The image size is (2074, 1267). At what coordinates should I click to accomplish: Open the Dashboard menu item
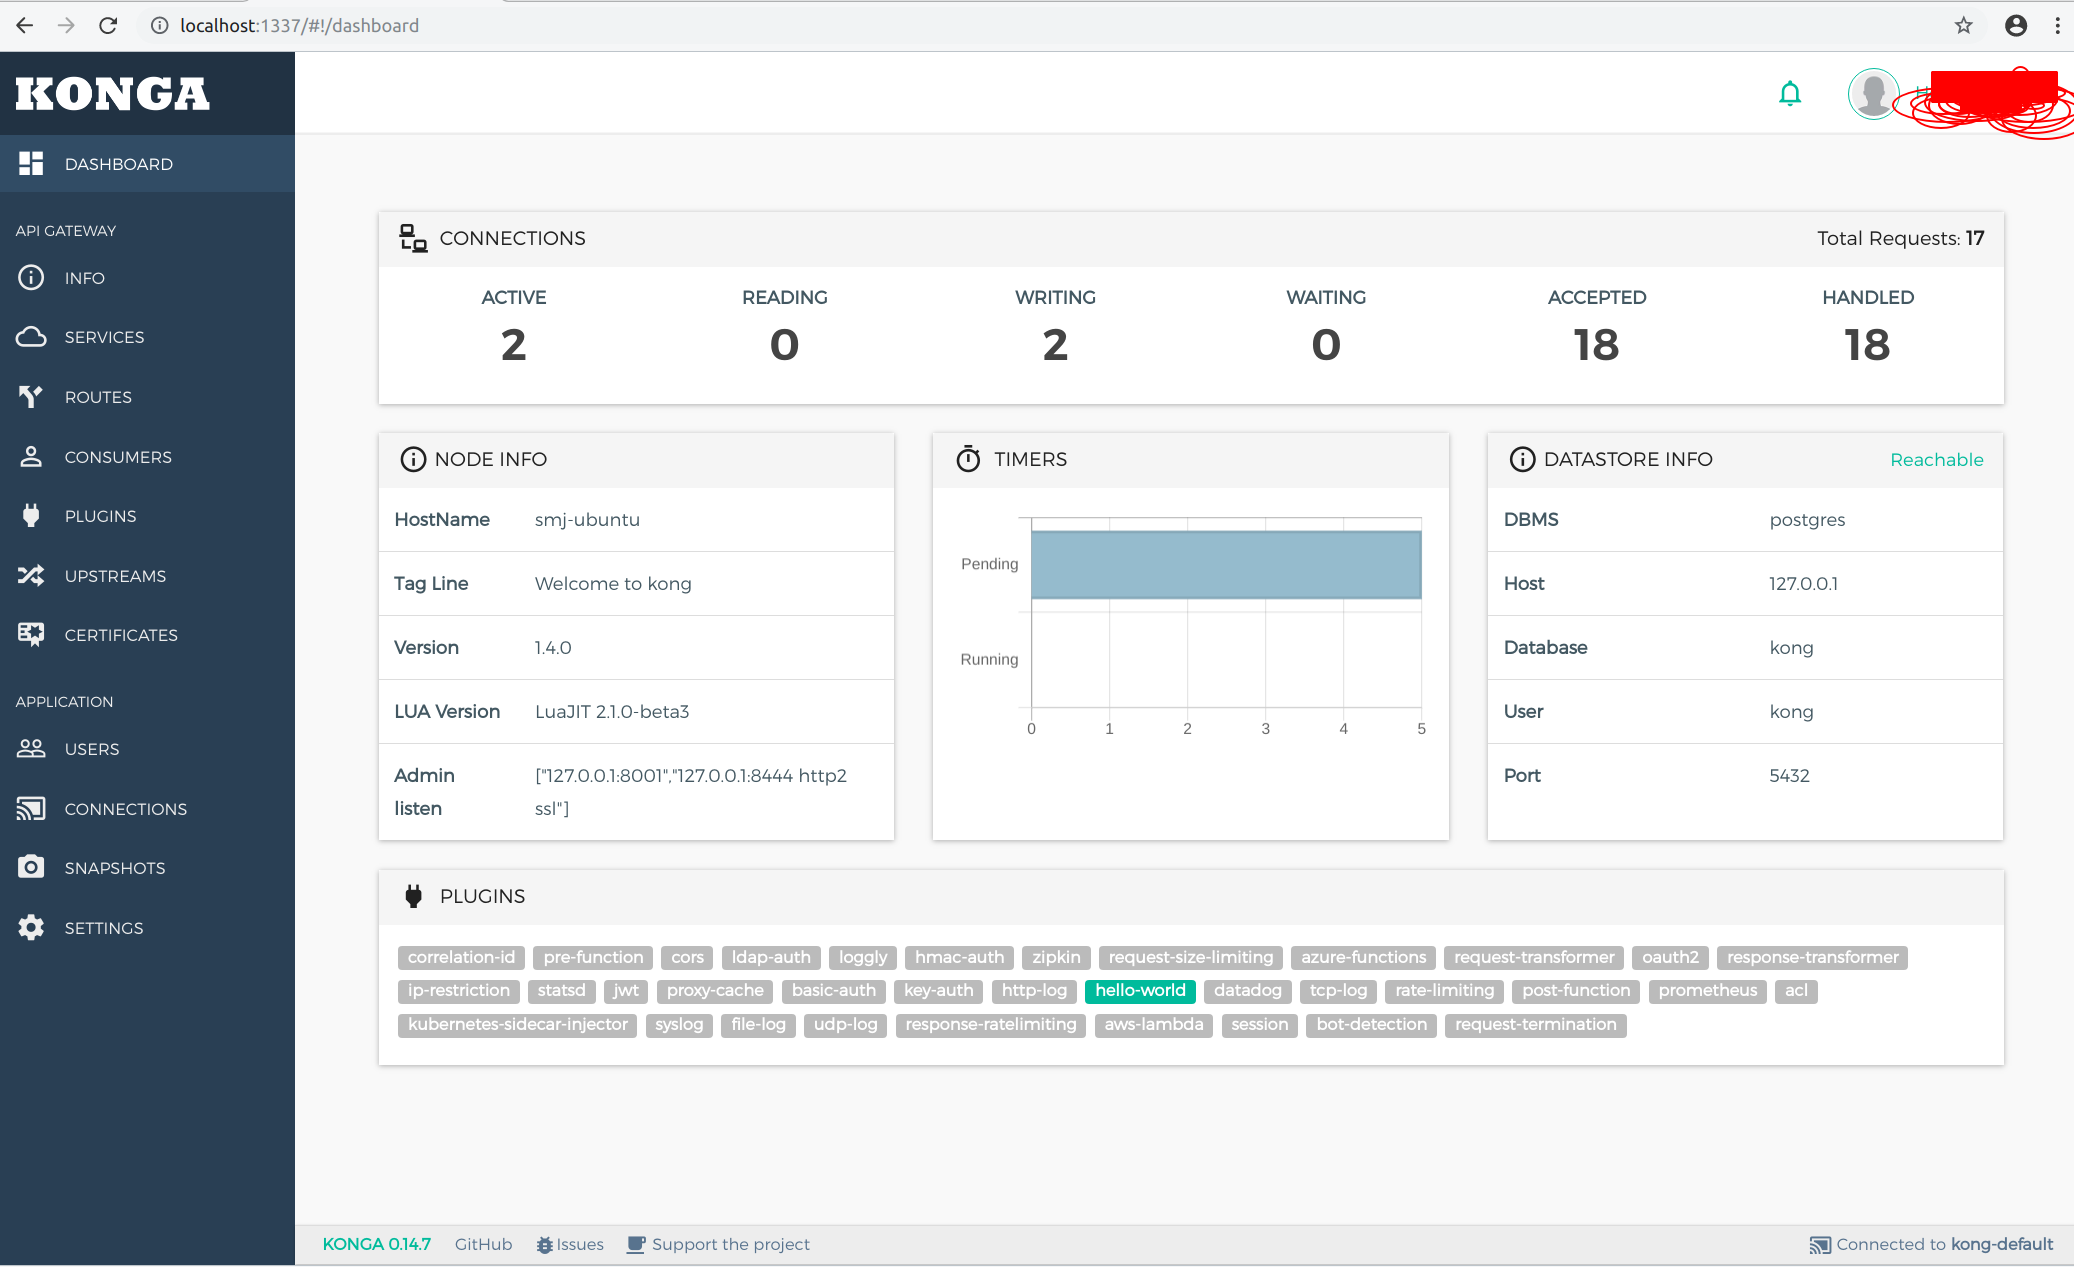(118, 164)
